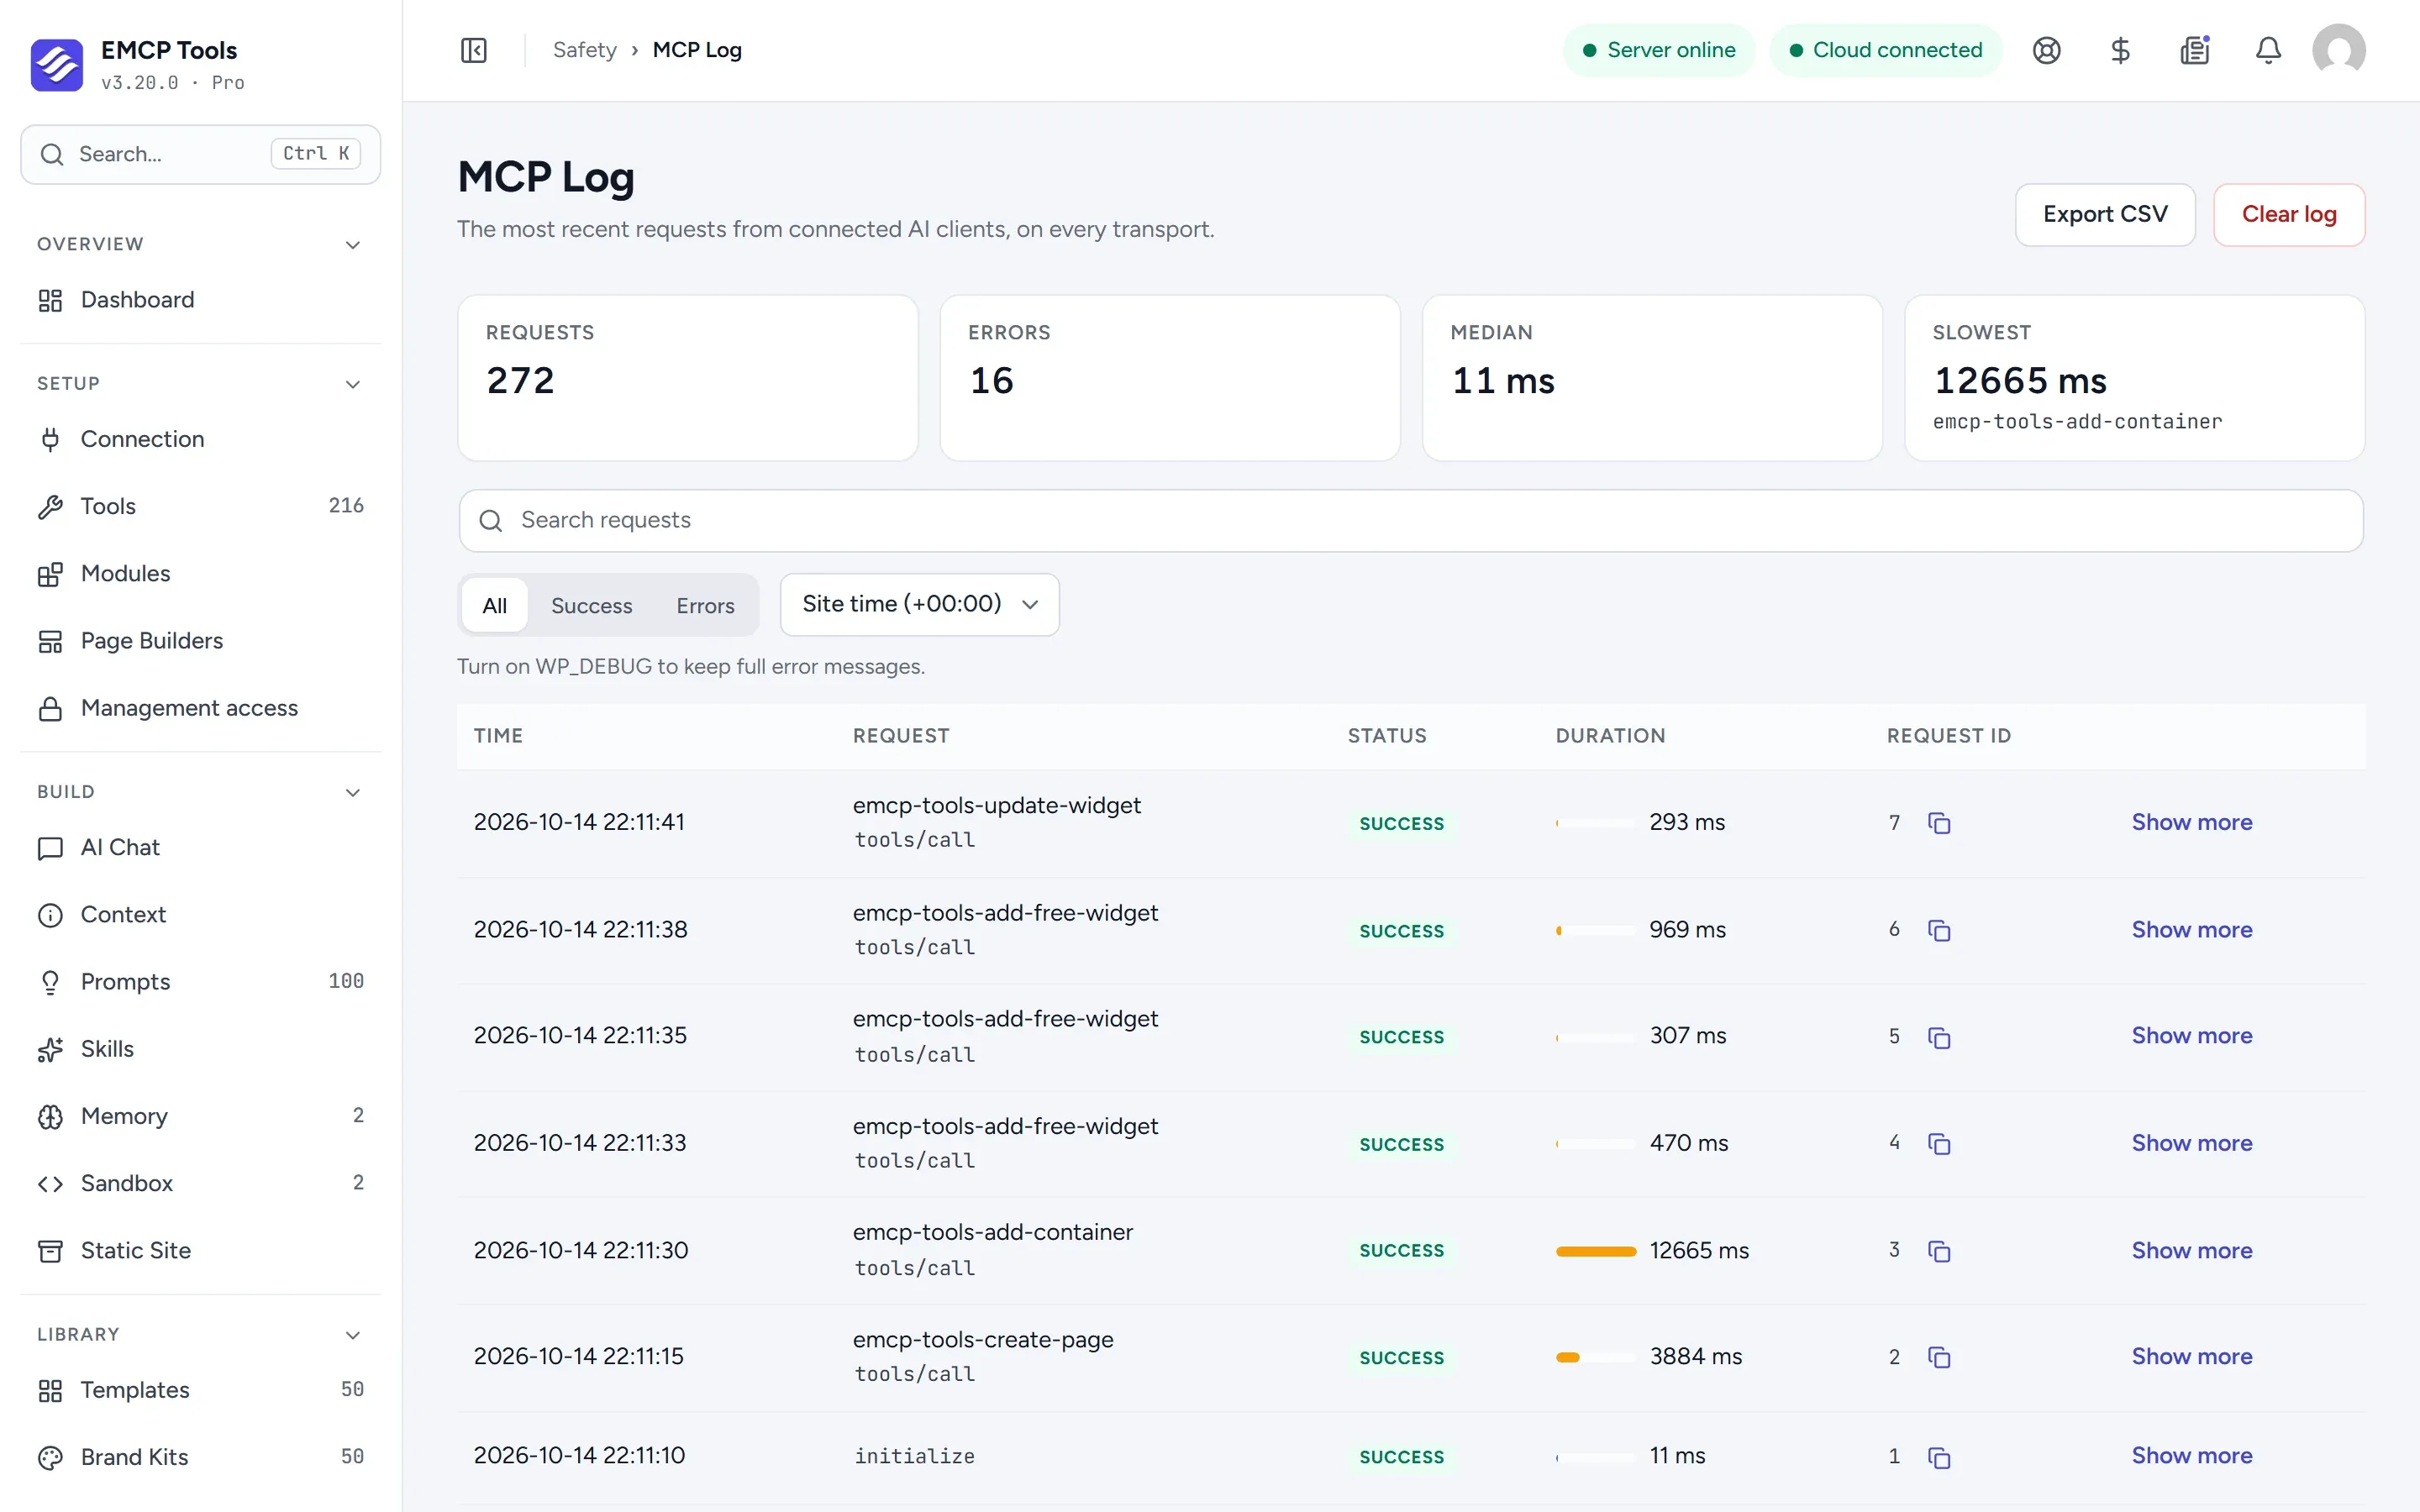Clear the MCP log
The width and height of the screenshot is (2420, 1512).
coord(2288,214)
